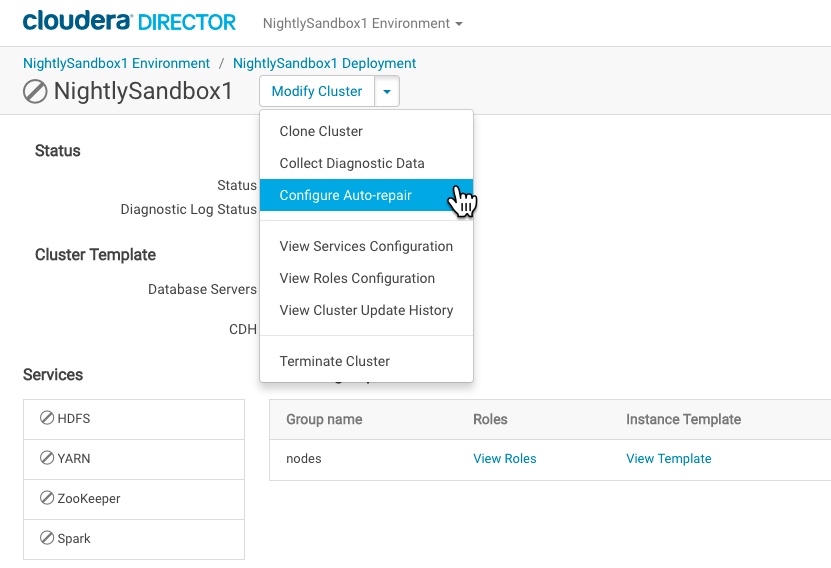Open View Roles Configuration

tap(357, 278)
